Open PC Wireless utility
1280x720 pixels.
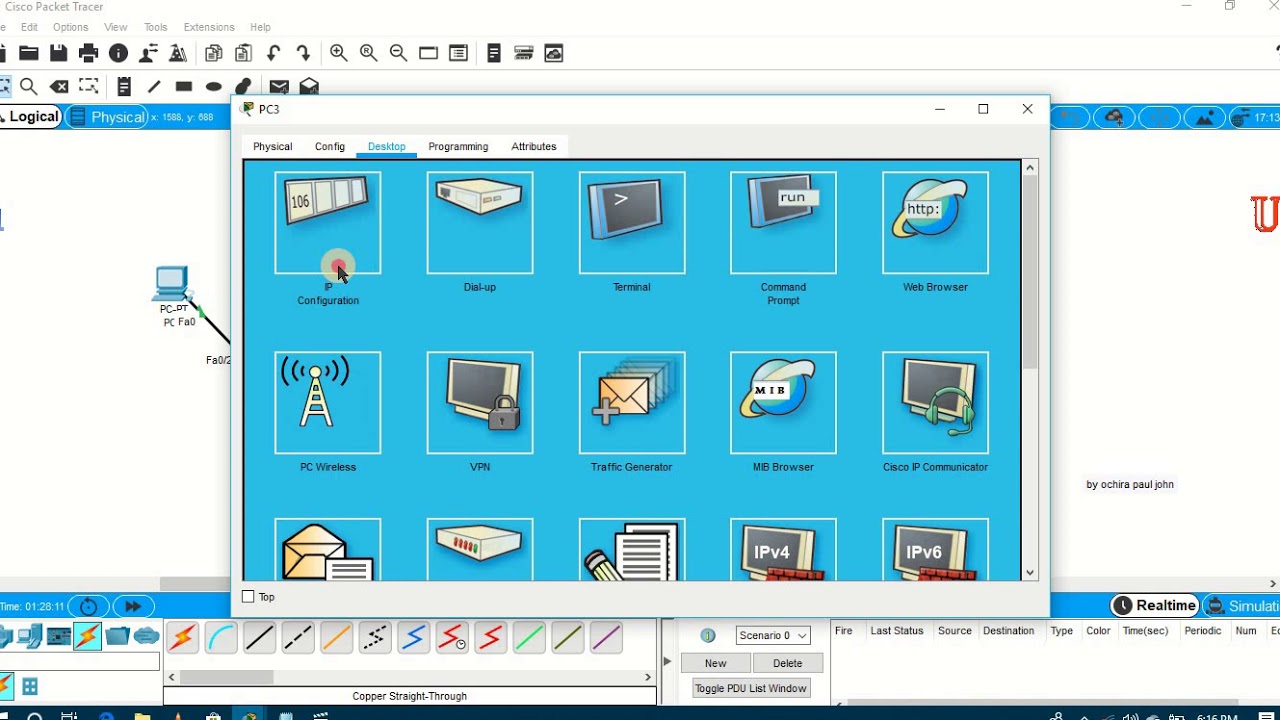[x=328, y=403]
